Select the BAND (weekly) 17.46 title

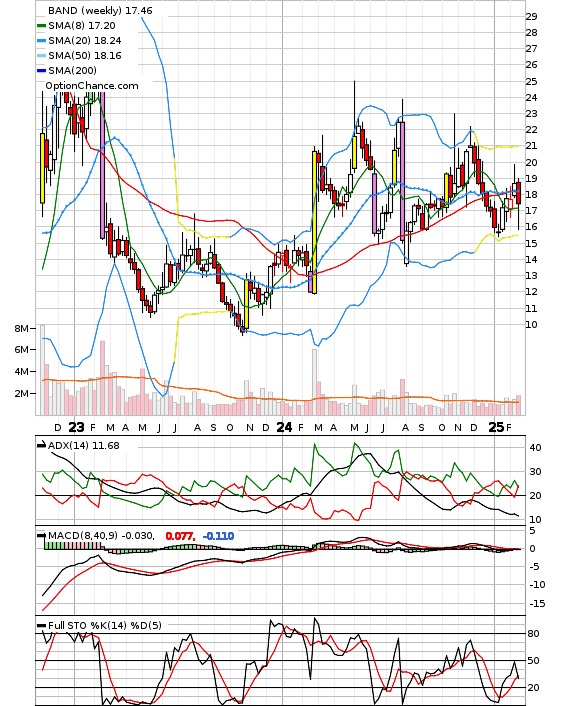coord(100,10)
